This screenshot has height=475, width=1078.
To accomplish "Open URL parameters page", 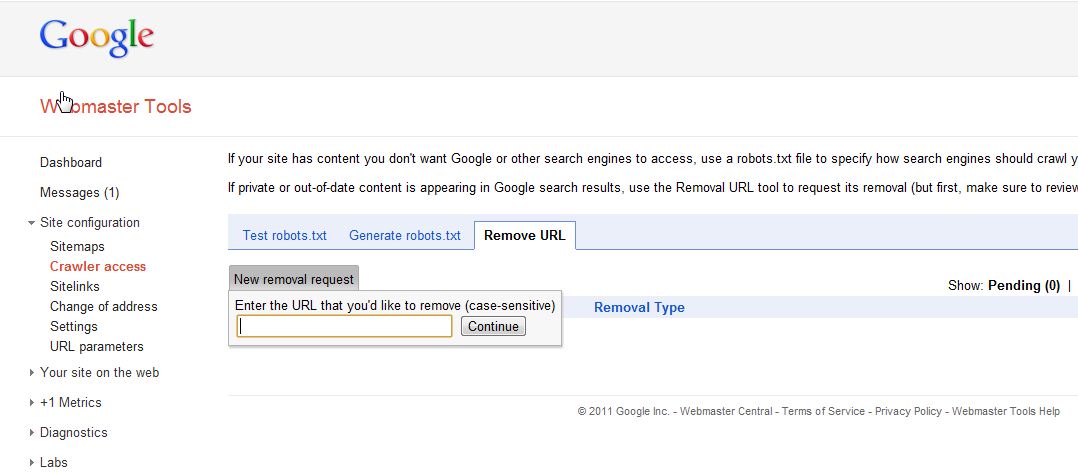I will 97,347.
